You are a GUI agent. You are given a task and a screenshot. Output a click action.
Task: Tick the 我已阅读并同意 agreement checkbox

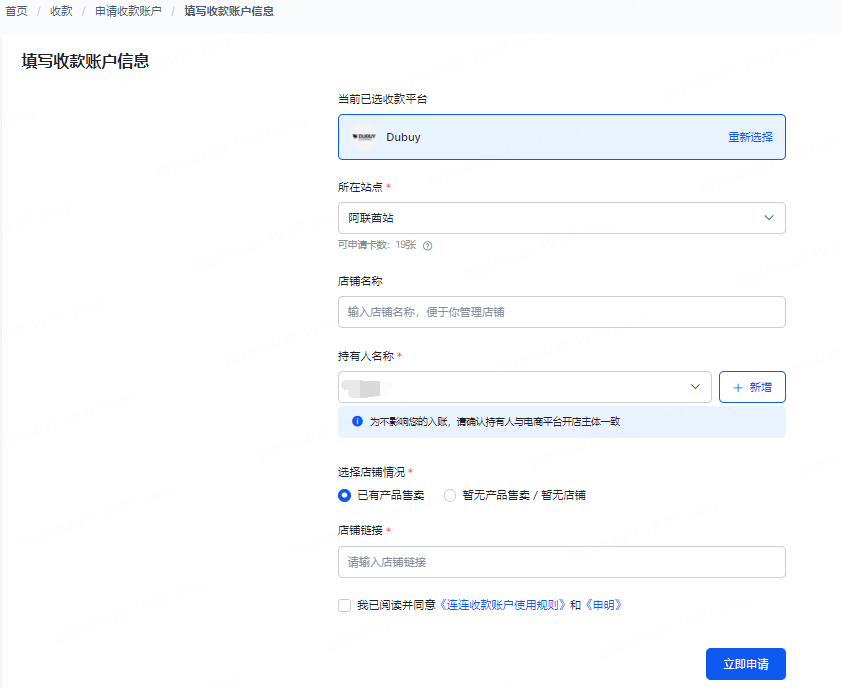point(345,605)
